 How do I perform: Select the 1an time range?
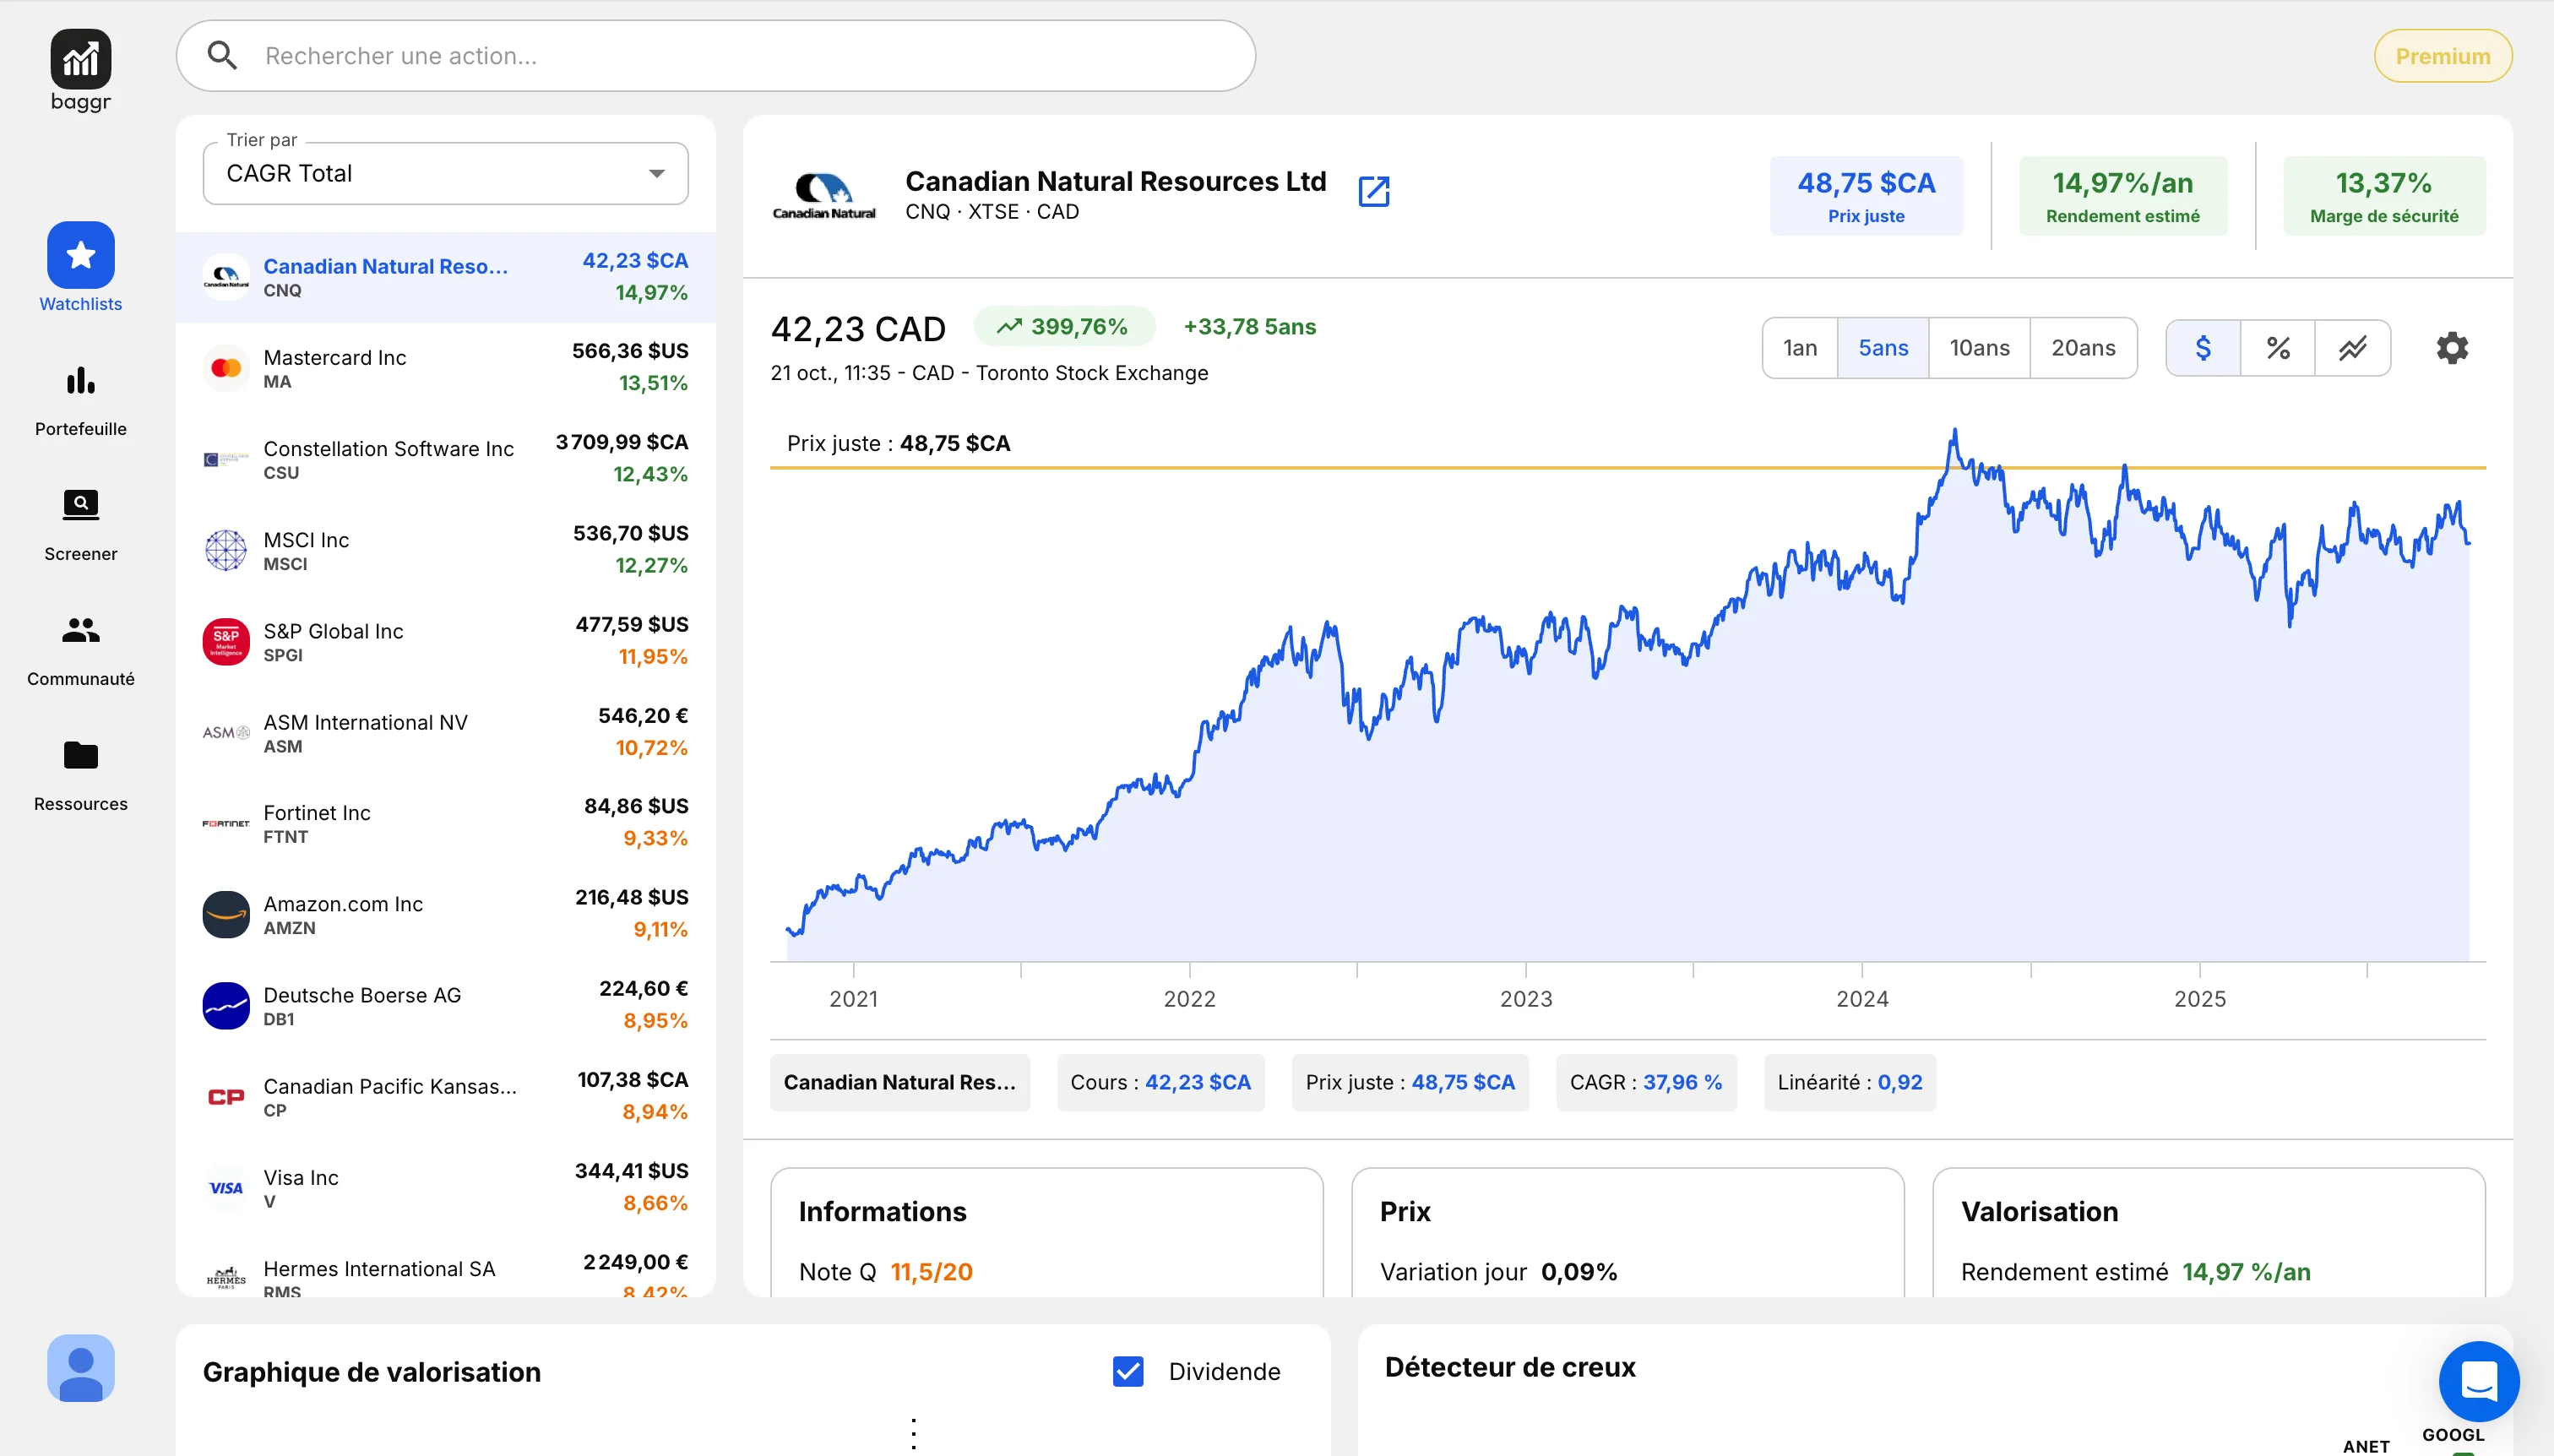(1800, 348)
